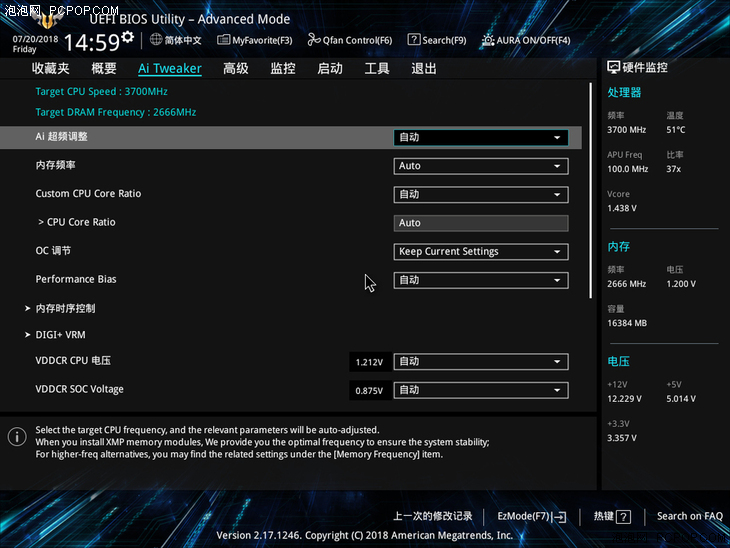Open the 监控 tab
Viewport: 730px width, 548px height.
click(x=283, y=68)
